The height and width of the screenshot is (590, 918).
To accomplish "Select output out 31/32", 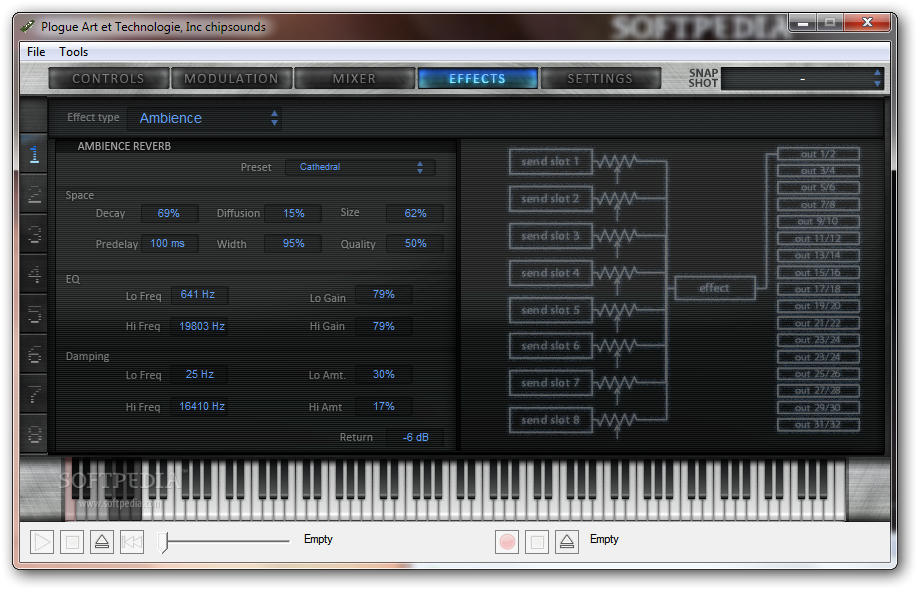I will point(818,425).
